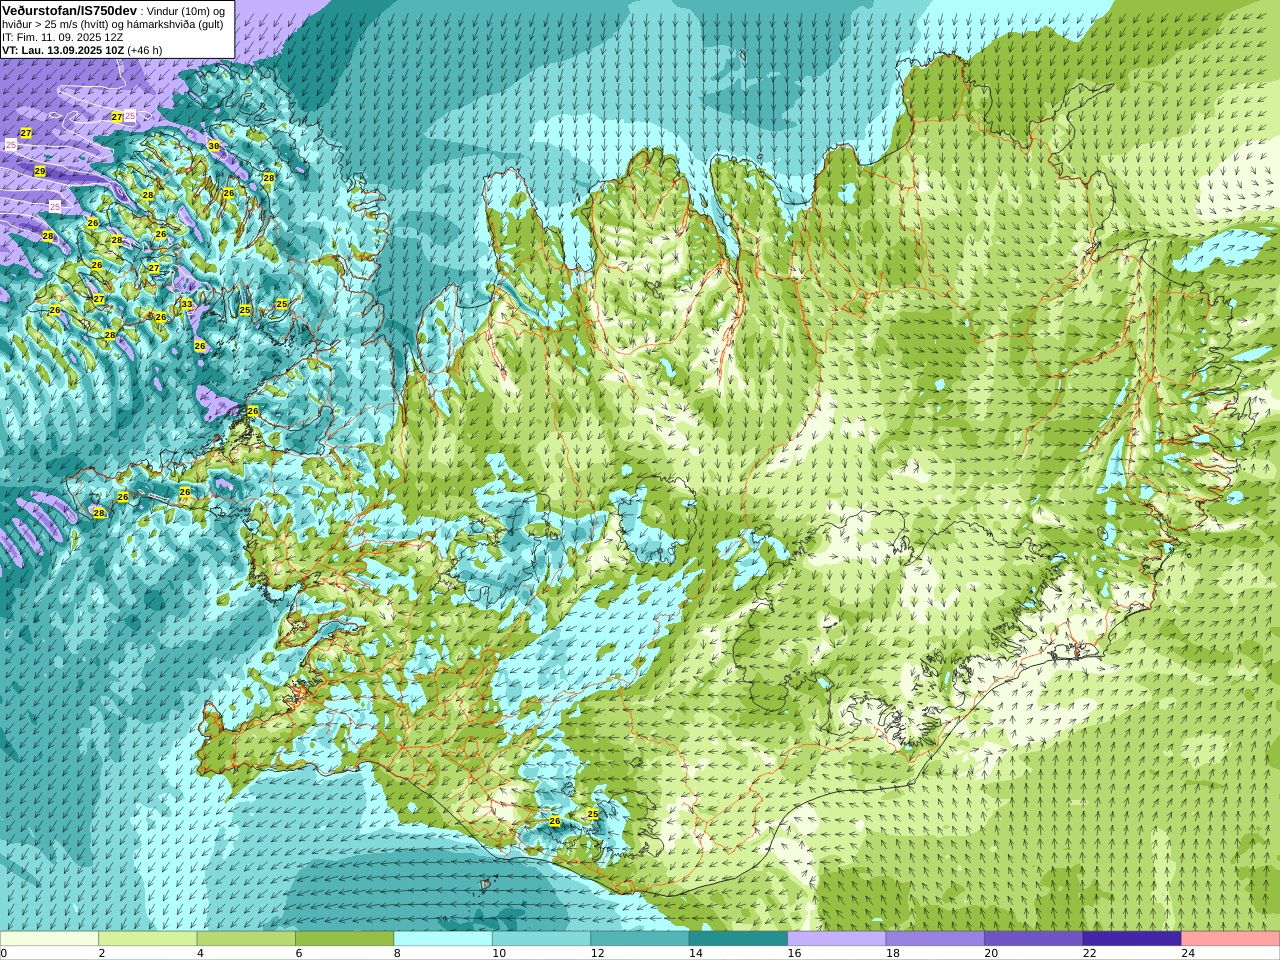Click the '(+46 h)' forecast offset text

point(145,50)
